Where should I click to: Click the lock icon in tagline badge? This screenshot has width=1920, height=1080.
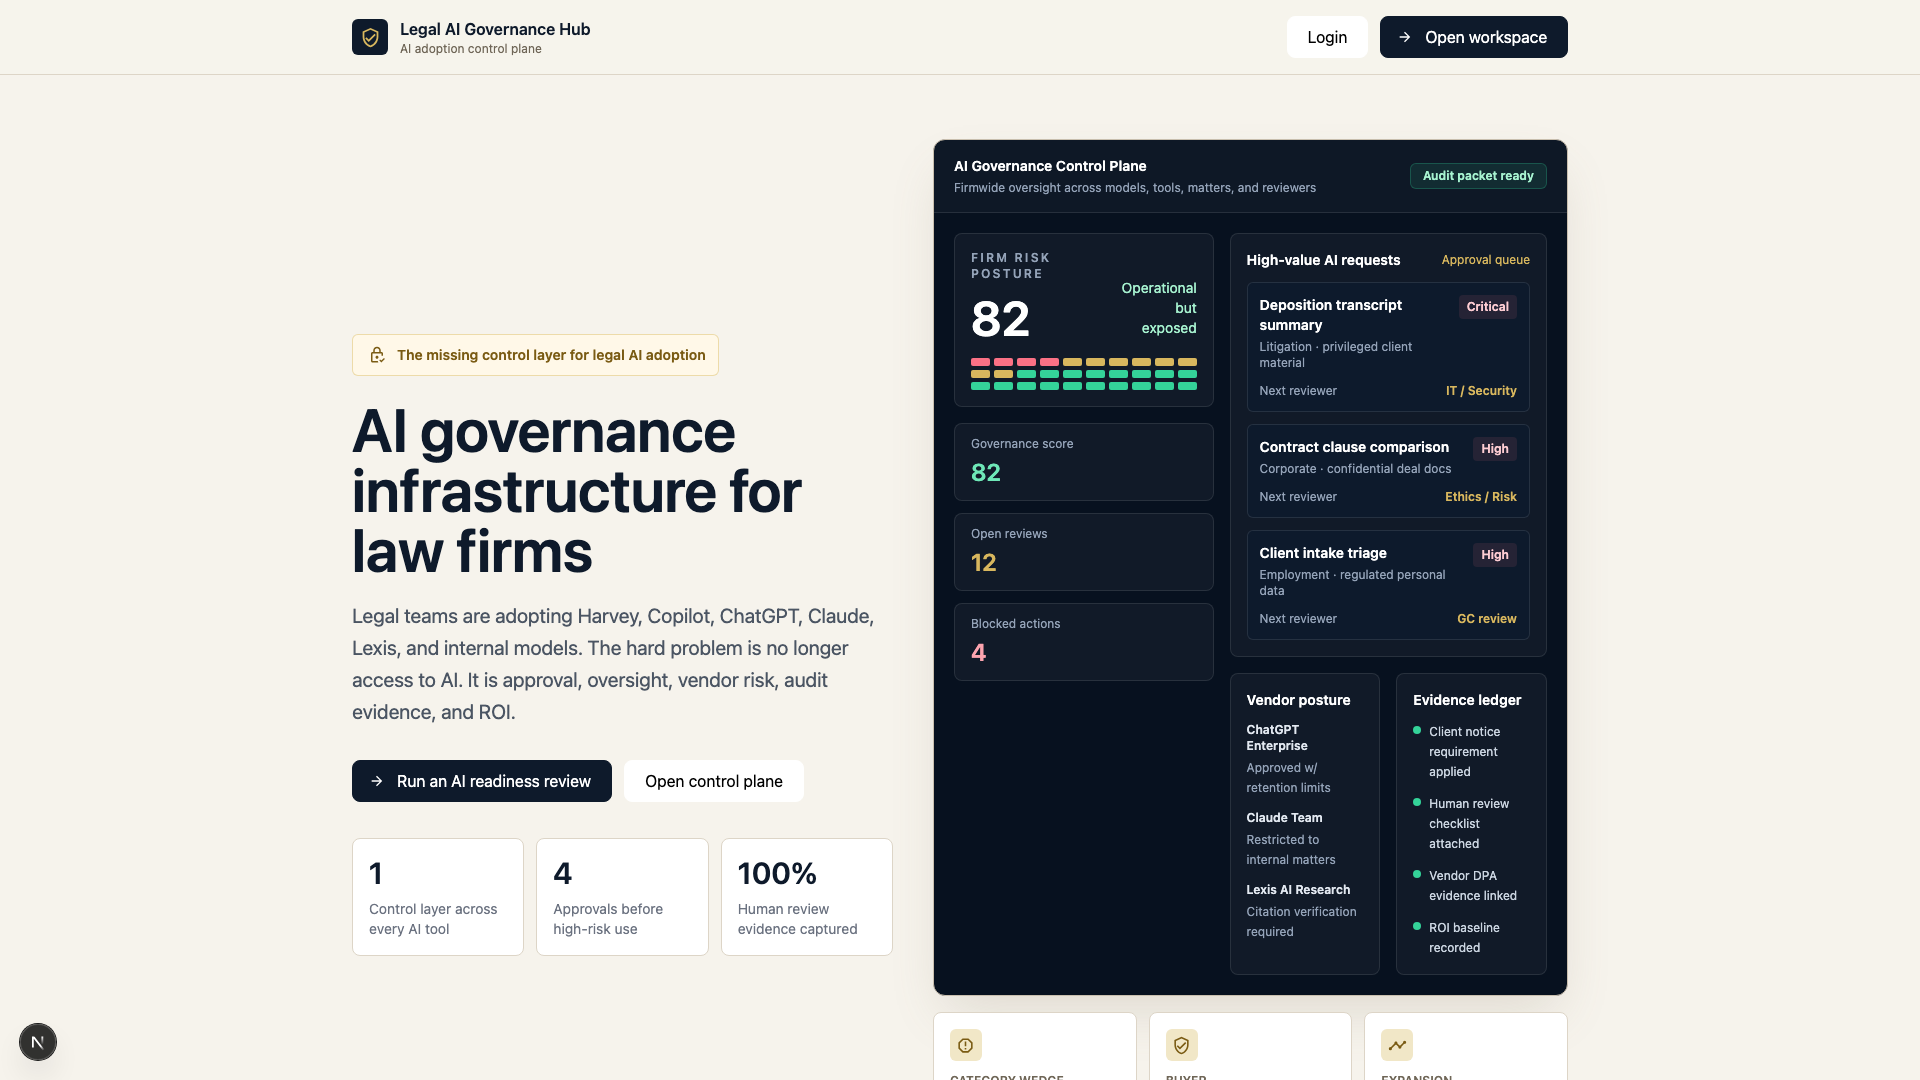(377, 355)
